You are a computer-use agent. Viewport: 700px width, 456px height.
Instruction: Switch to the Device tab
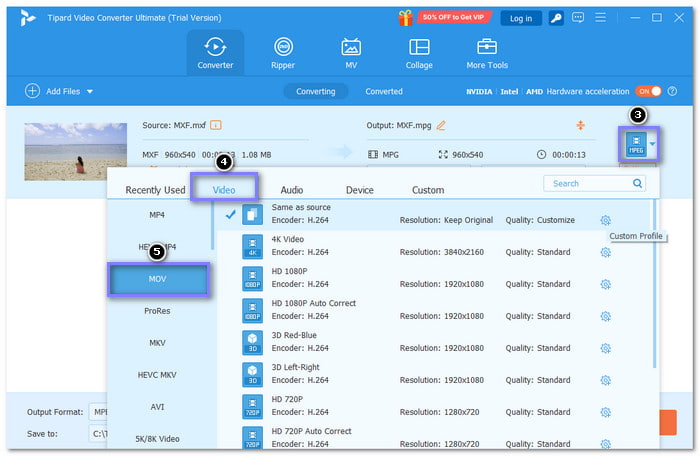tap(359, 190)
